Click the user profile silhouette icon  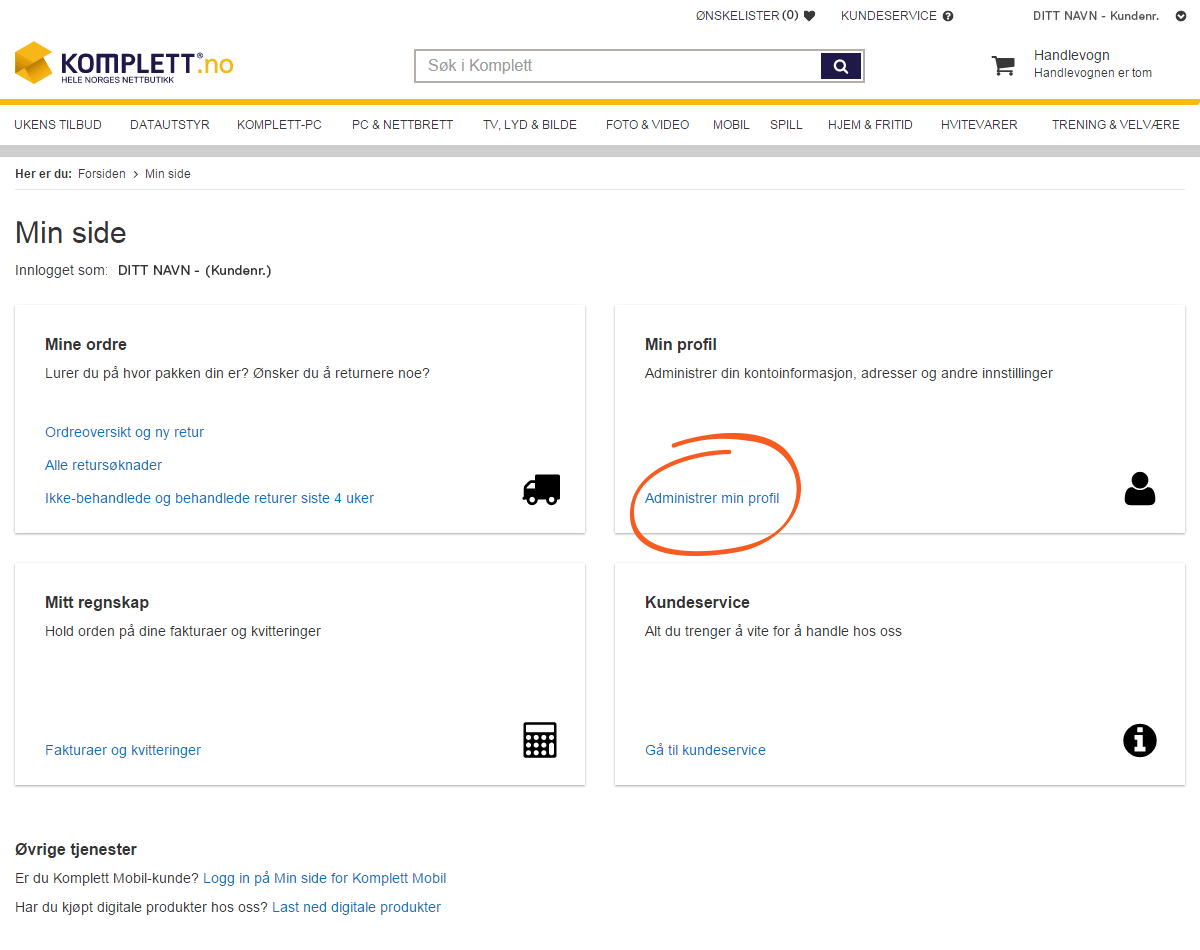tap(1139, 489)
